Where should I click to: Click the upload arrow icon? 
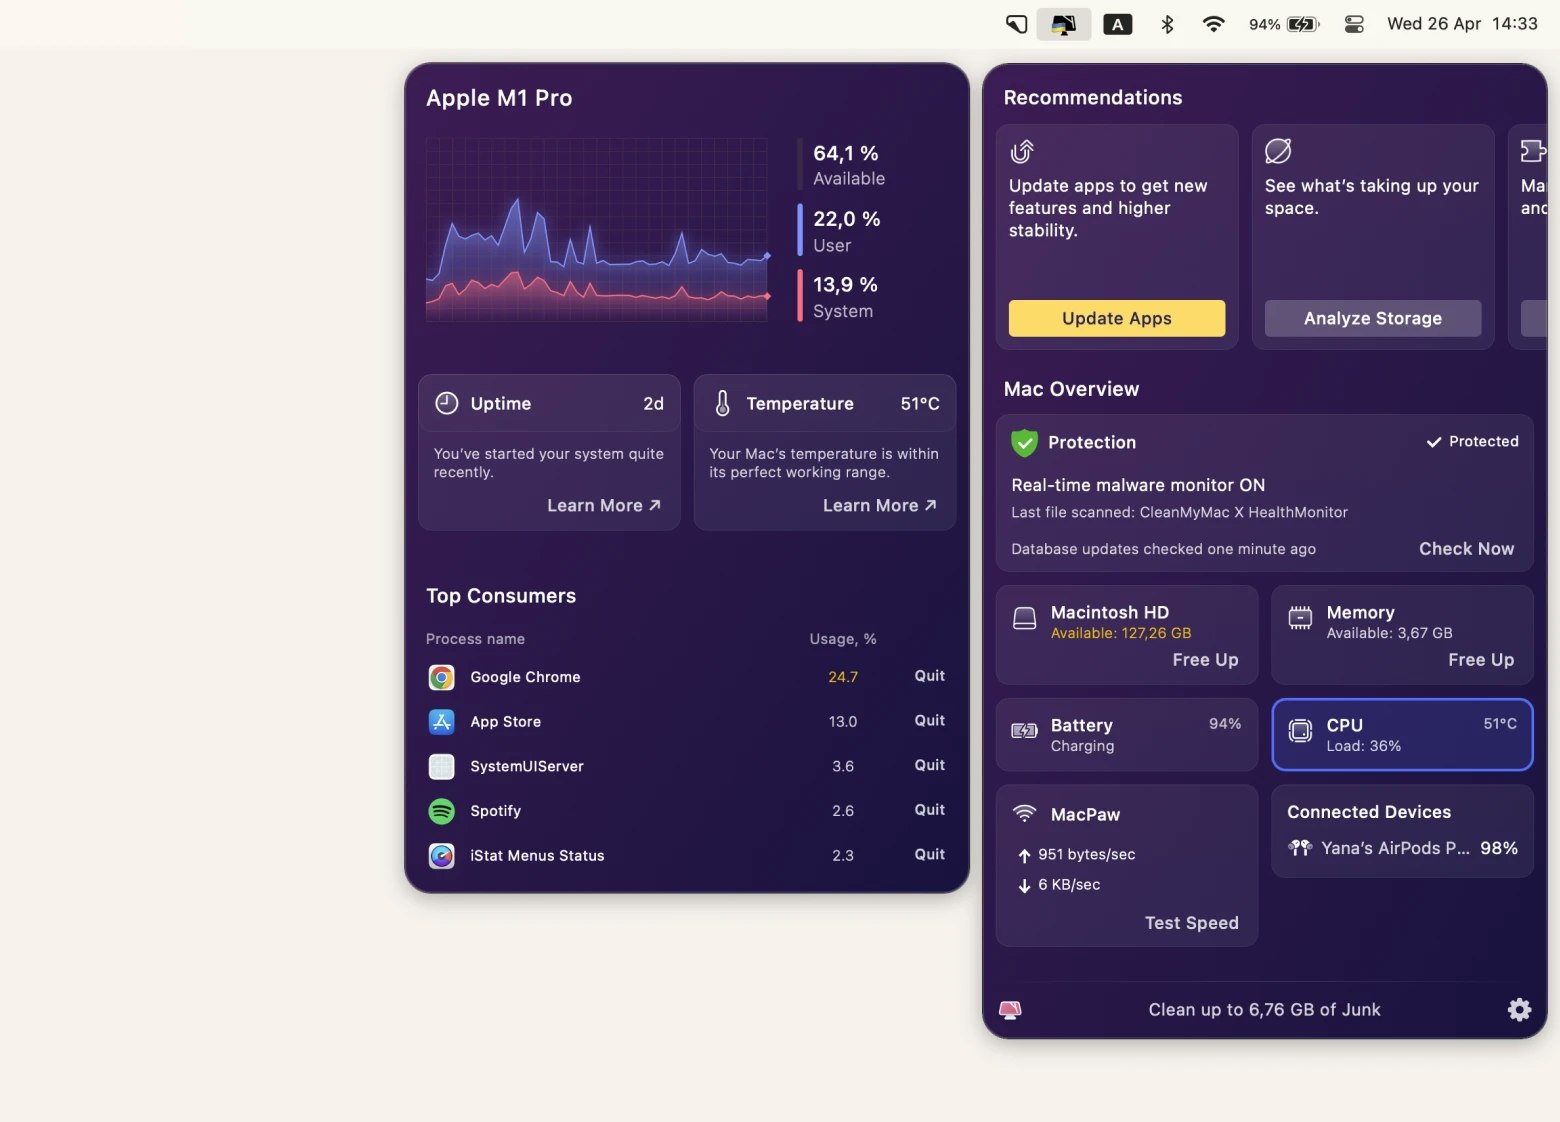(x=1024, y=855)
